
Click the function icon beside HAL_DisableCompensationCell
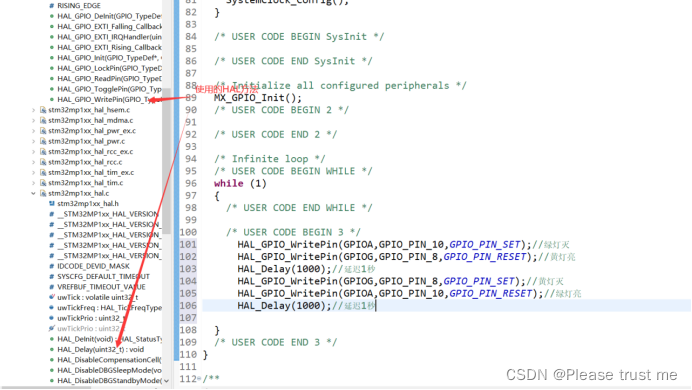point(52,360)
